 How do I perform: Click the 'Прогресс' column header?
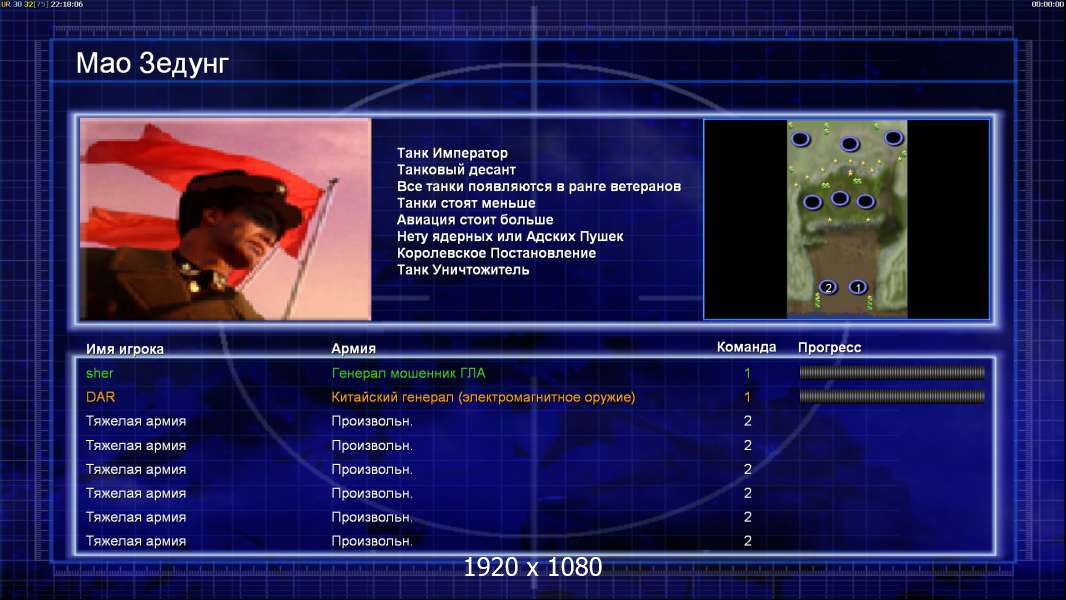829,348
